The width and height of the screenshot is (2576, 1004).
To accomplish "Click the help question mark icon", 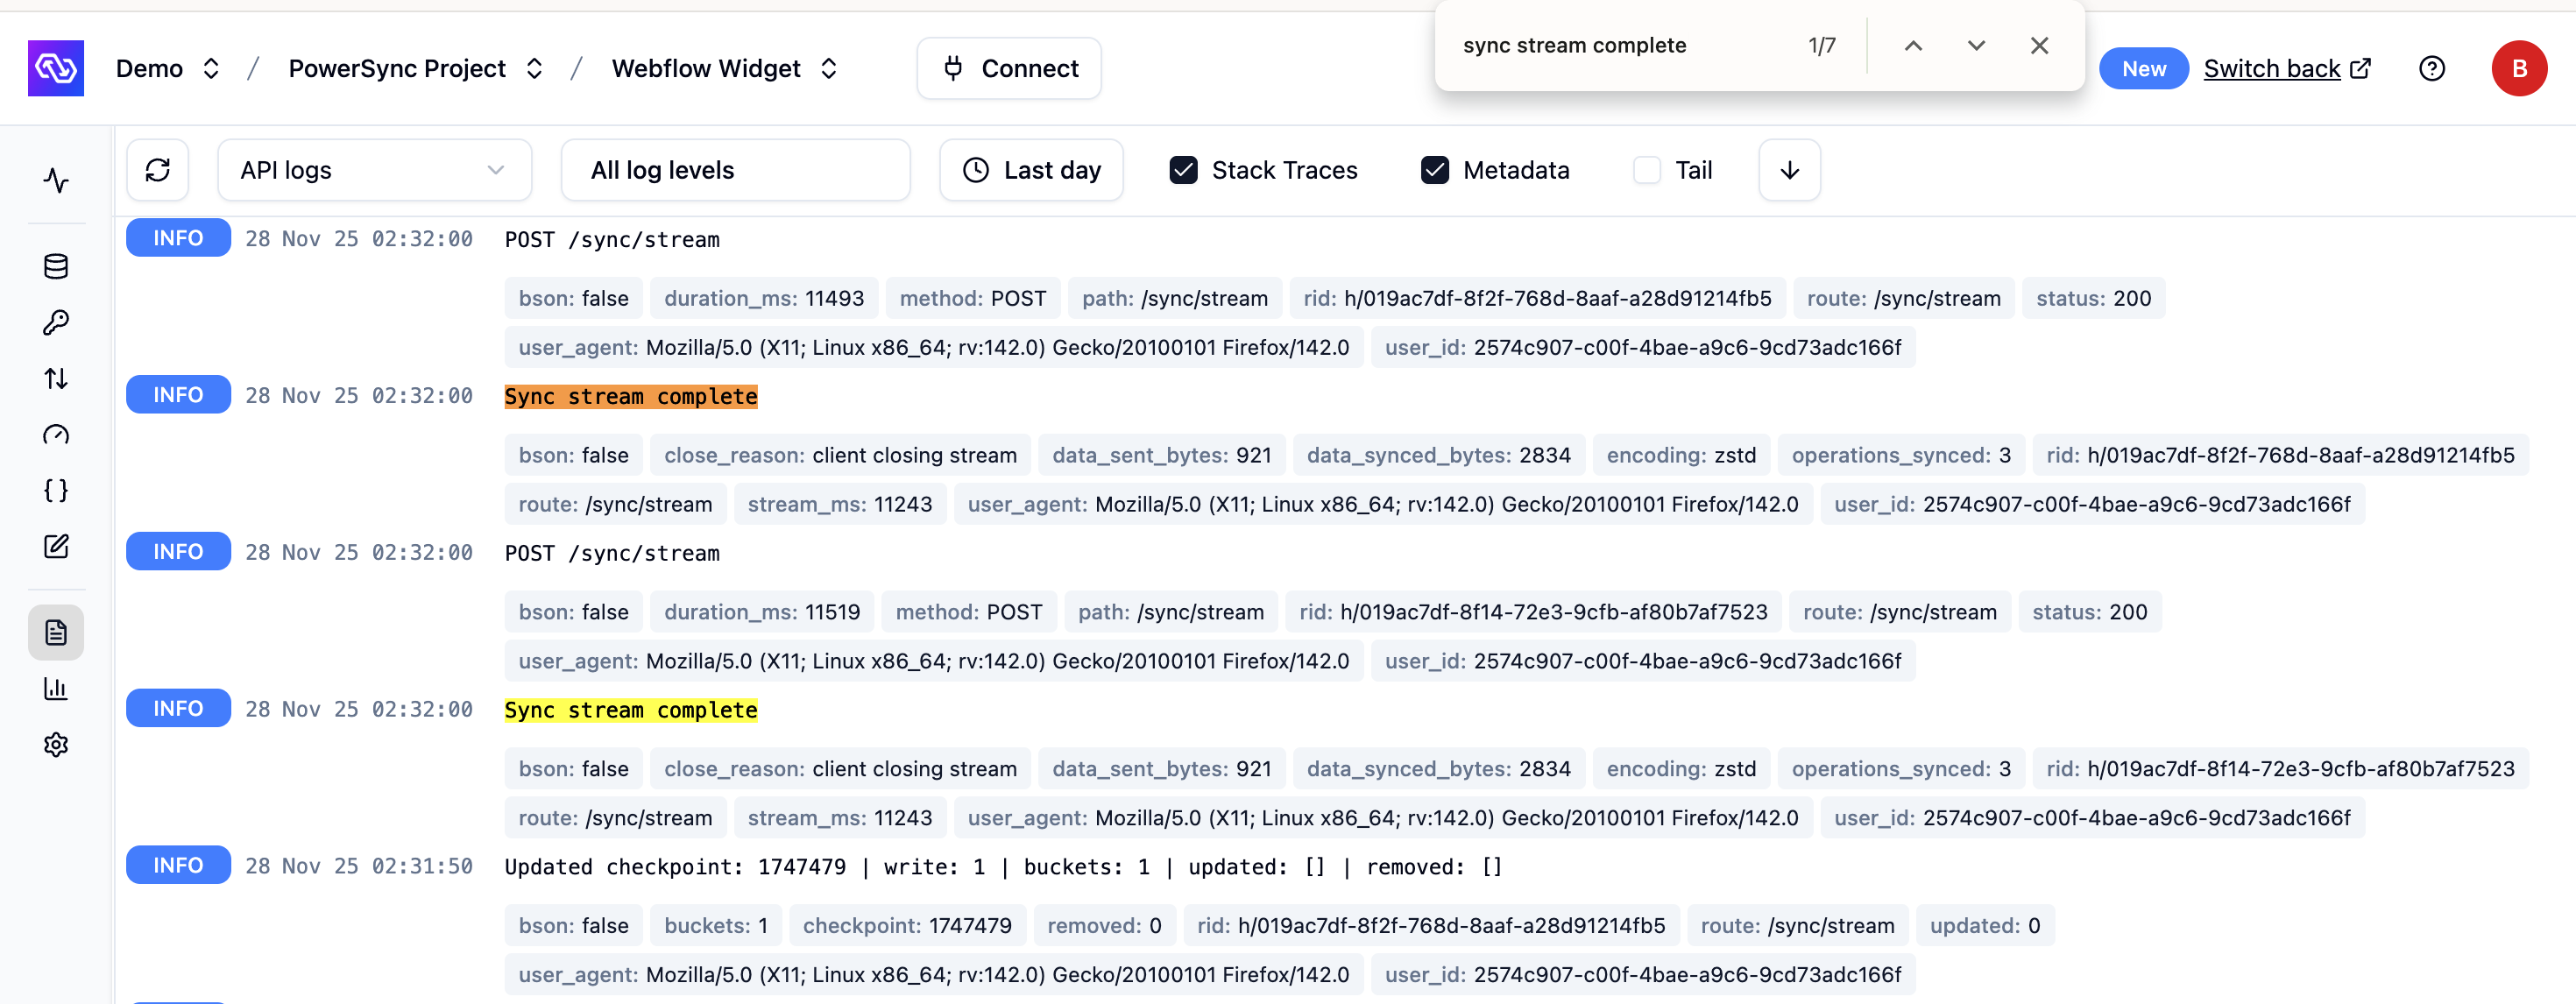I will [2431, 68].
